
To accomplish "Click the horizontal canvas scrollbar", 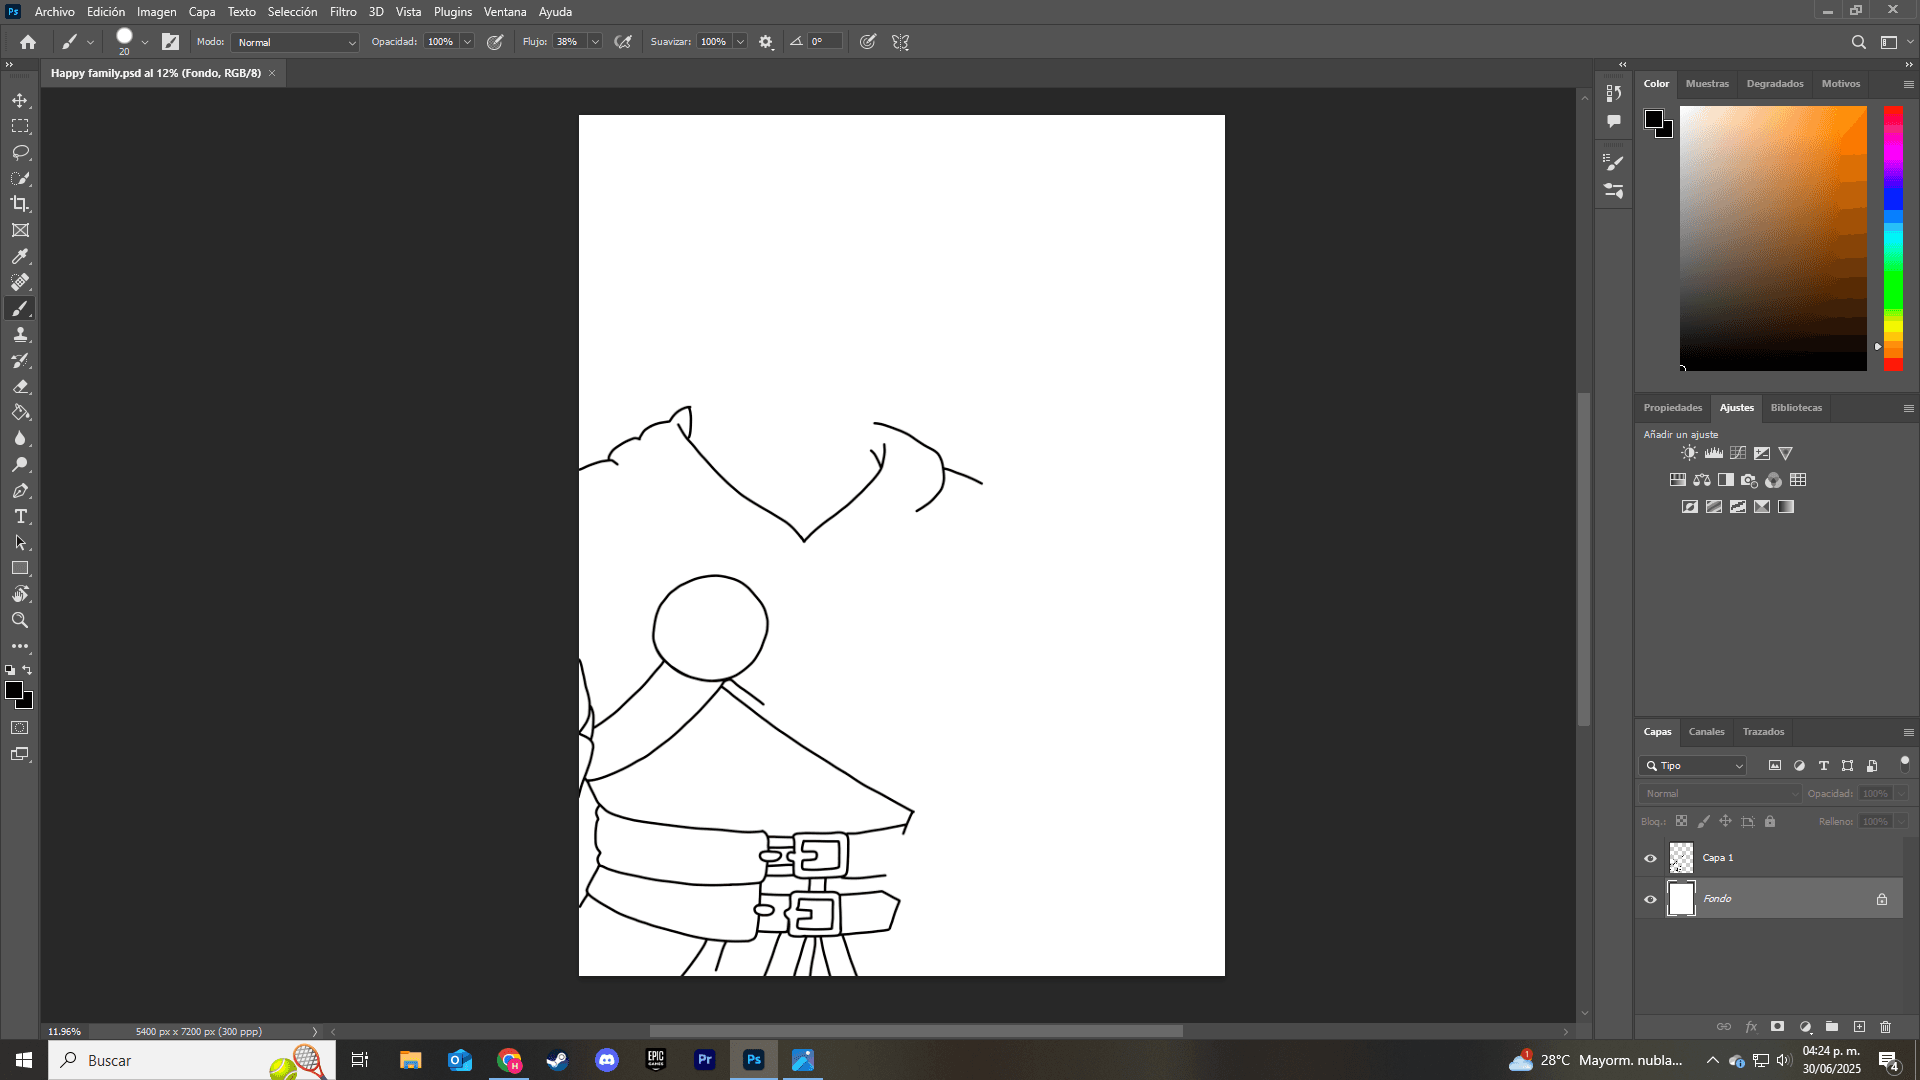I will coord(916,1031).
